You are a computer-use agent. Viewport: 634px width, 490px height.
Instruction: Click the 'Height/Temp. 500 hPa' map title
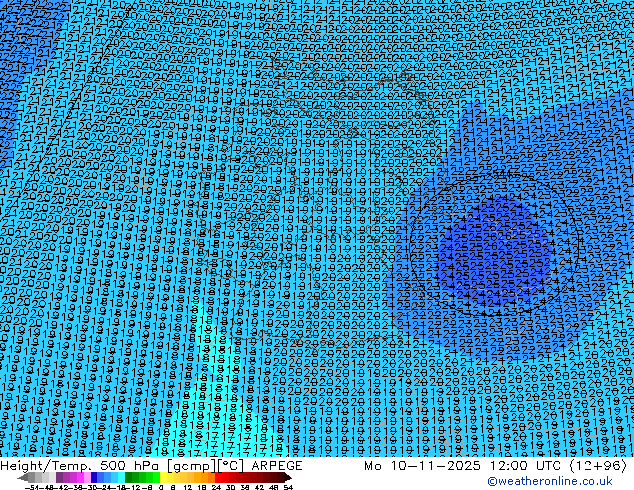click(x=81, y=466)
